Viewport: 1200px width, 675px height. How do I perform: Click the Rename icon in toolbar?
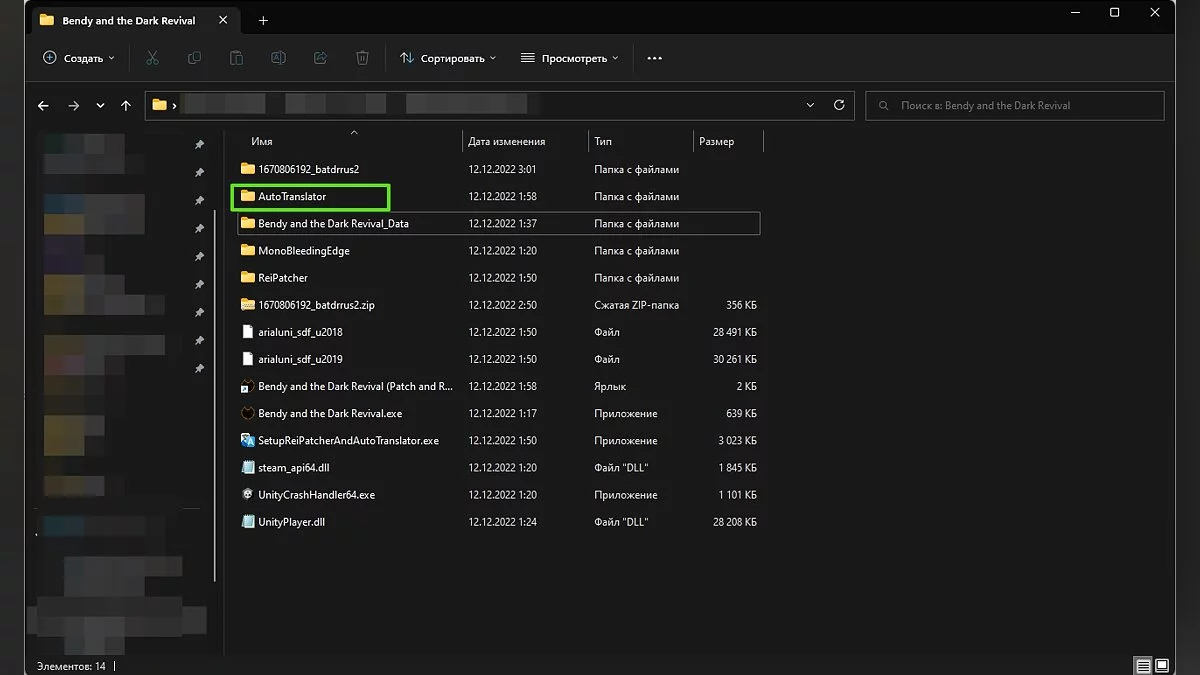pos(279,58)
